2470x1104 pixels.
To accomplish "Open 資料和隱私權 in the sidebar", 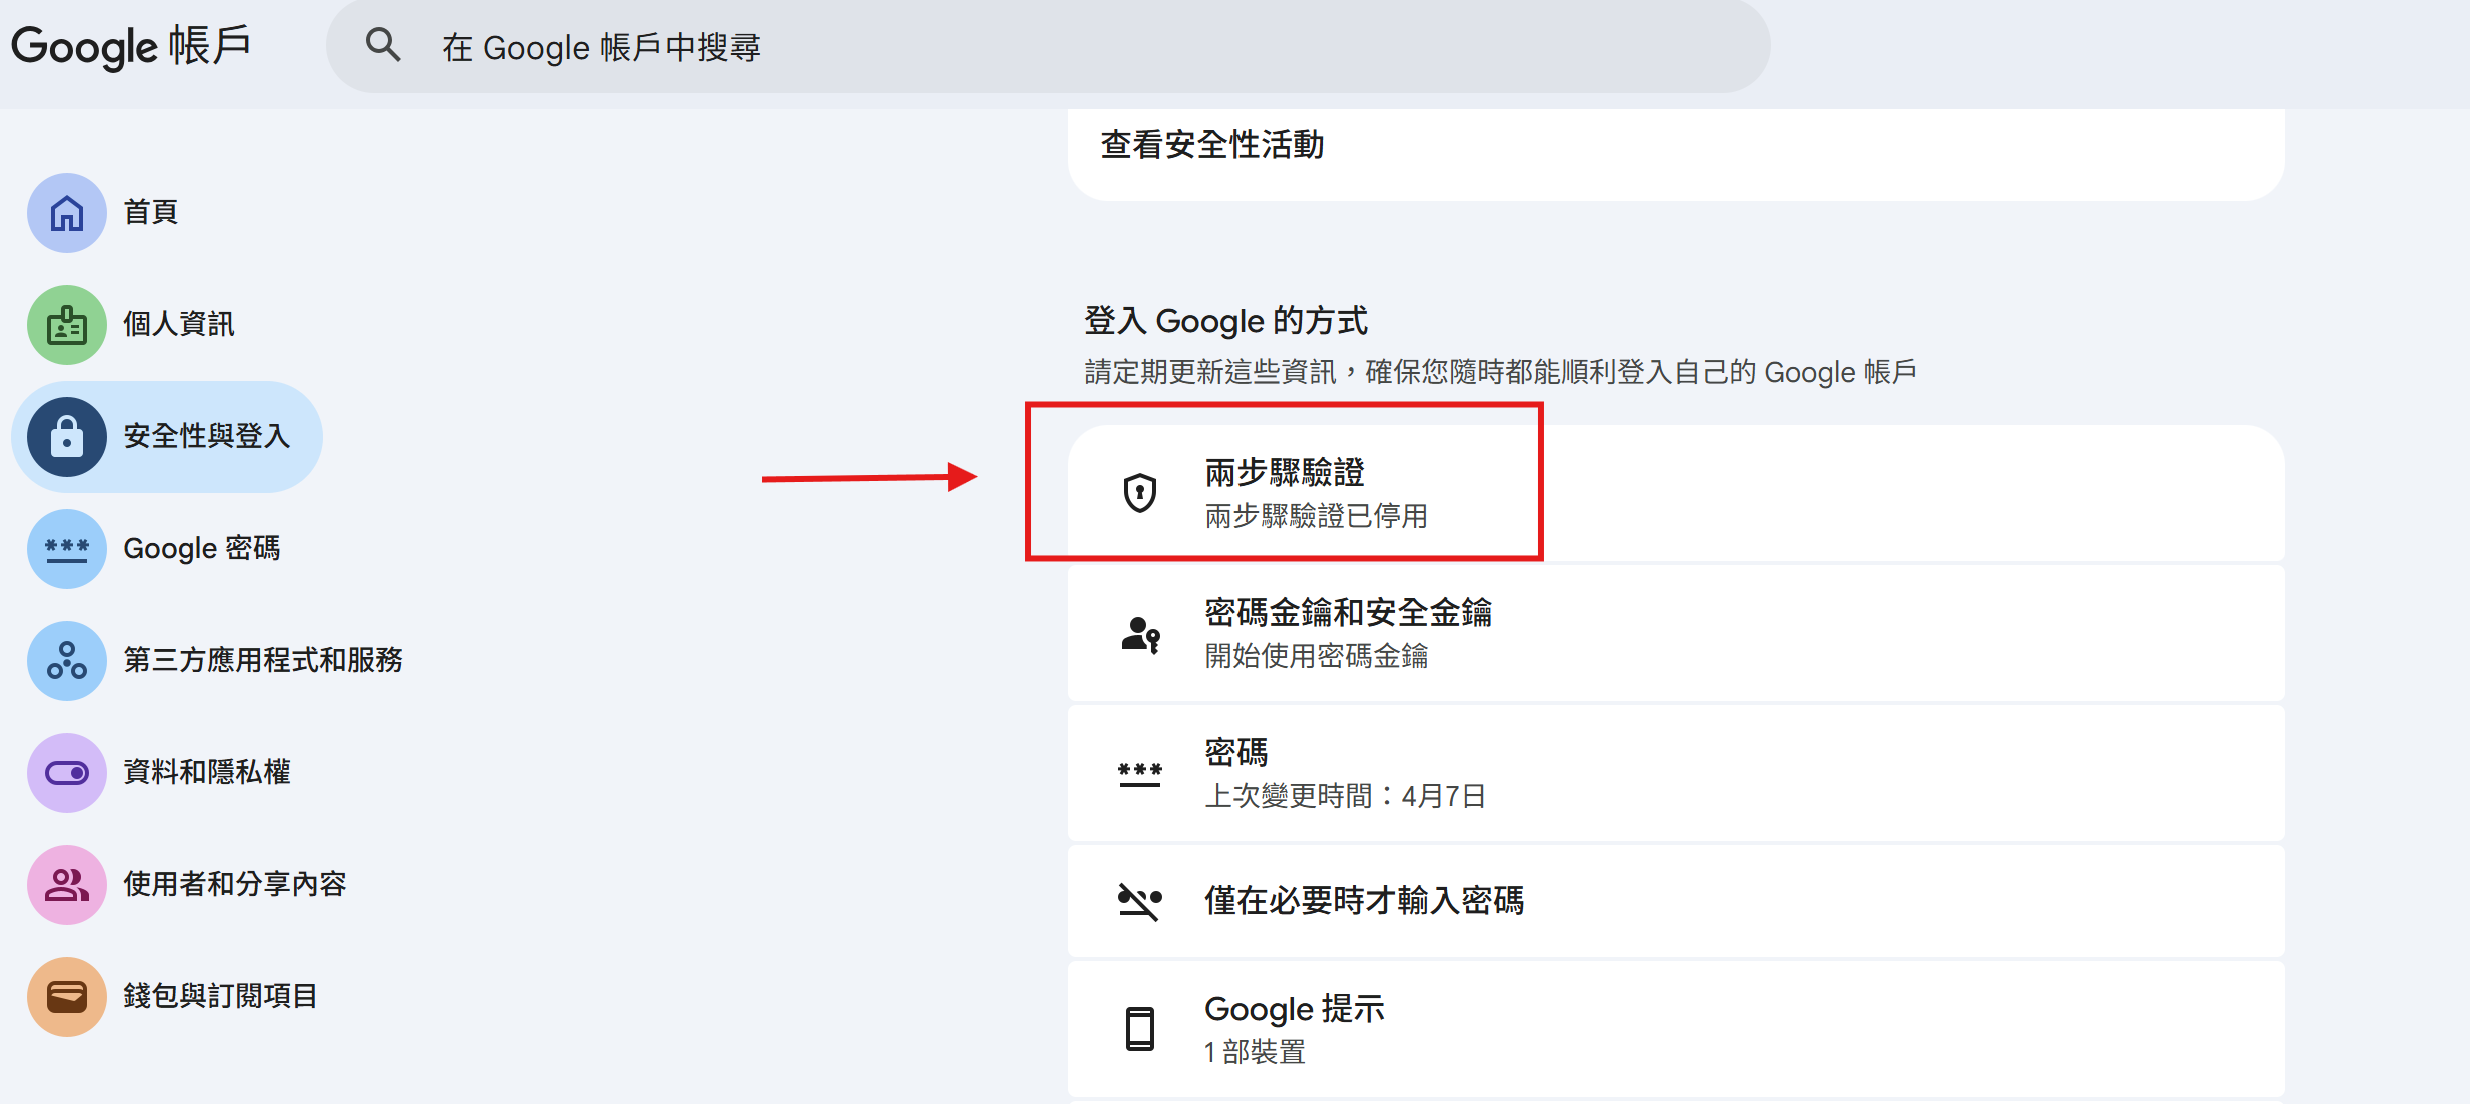I will [x=206, y=773].
